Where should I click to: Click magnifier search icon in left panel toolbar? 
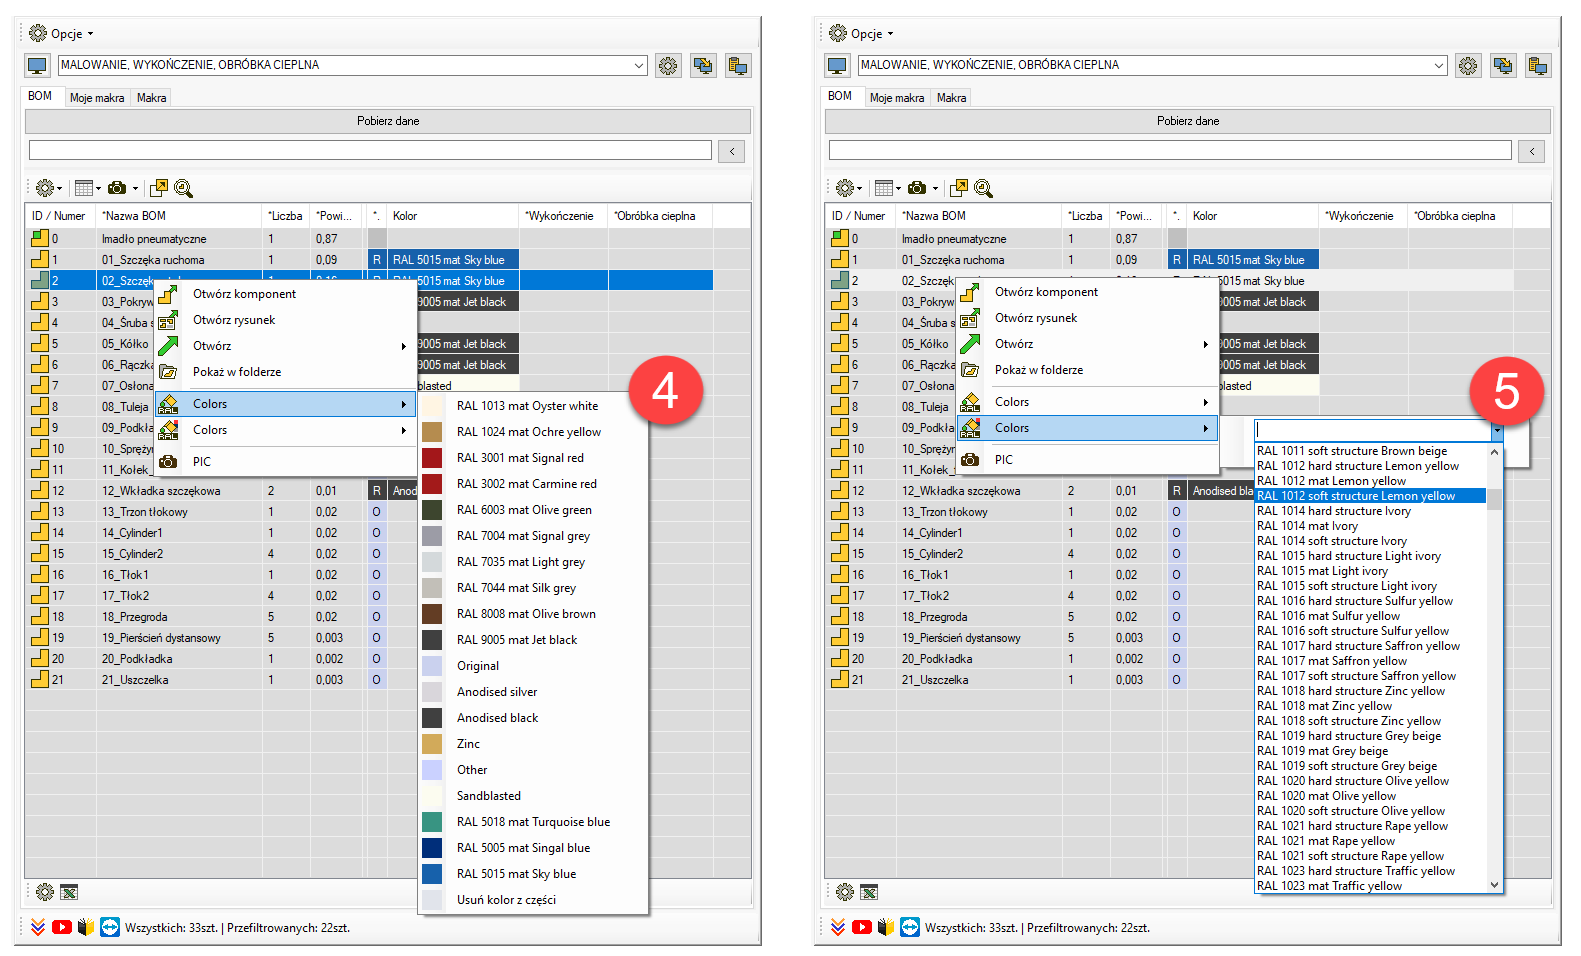(x=183, y=188)
